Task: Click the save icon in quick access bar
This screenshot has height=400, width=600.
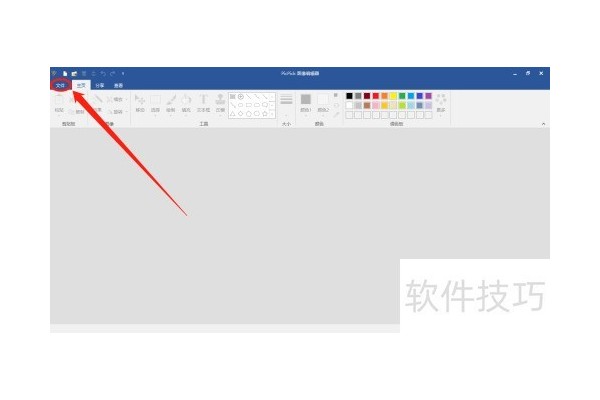Action: point(84,73)
